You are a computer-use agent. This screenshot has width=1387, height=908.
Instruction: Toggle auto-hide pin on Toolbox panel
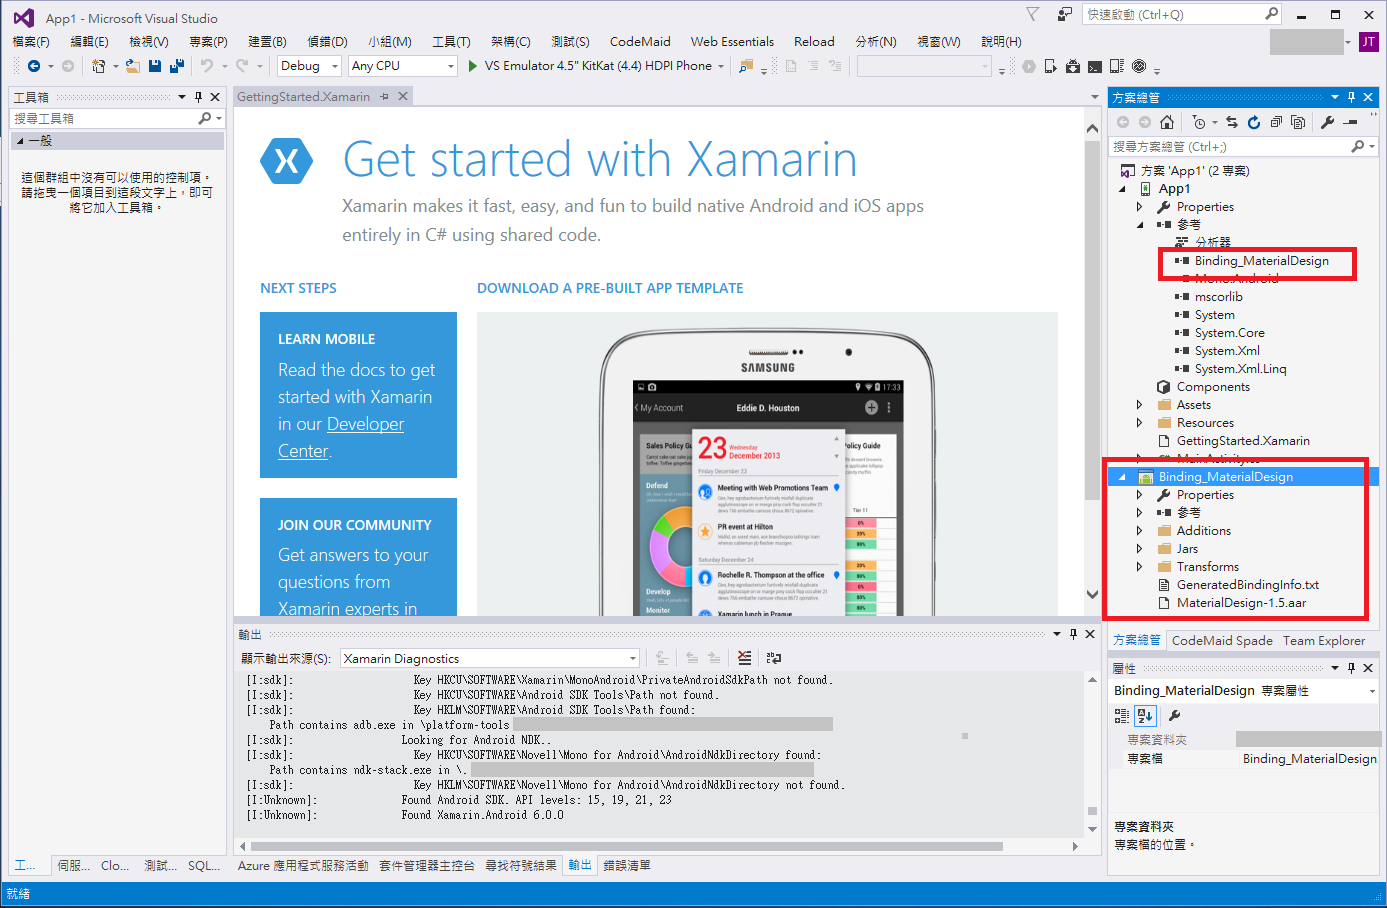[x=198, y=97]
